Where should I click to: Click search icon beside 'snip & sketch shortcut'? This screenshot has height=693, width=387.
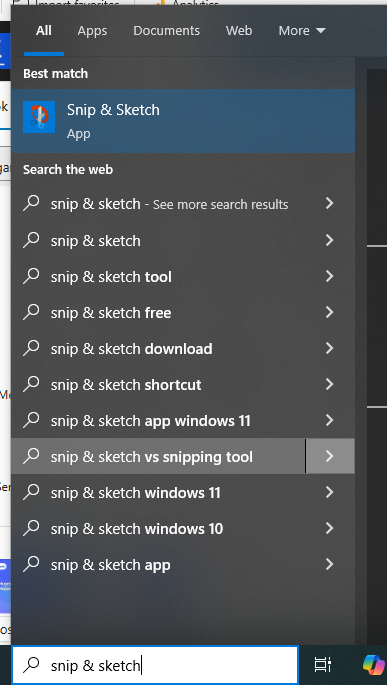tap(31, 384)
